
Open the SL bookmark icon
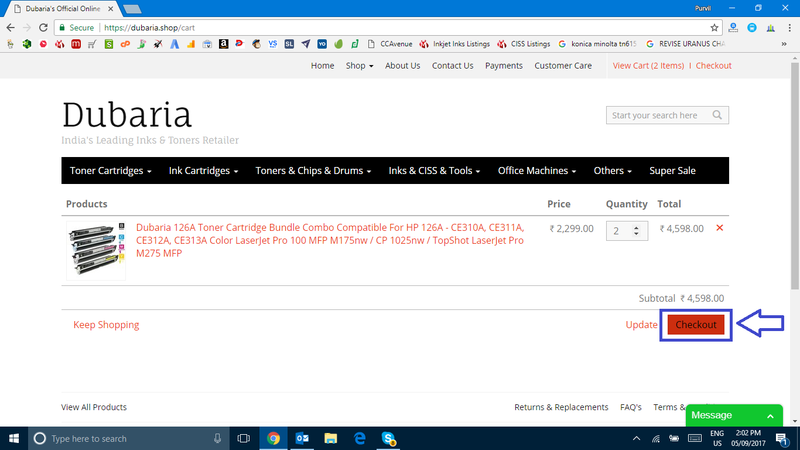coord(289,44)
